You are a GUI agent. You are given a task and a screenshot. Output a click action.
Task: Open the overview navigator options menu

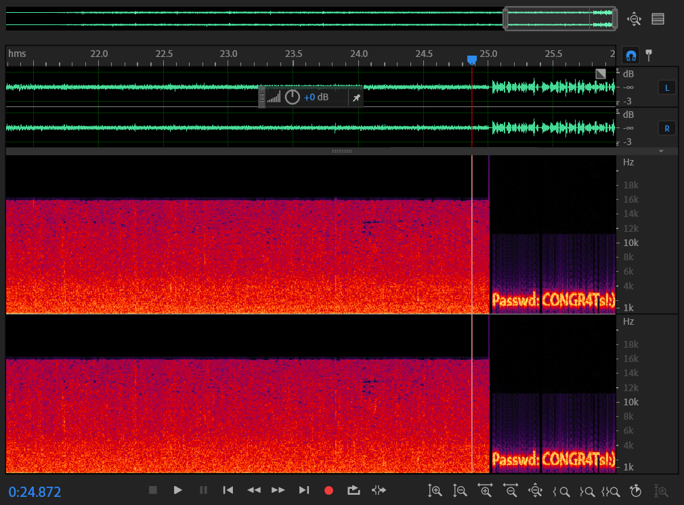tap(658, 19)
